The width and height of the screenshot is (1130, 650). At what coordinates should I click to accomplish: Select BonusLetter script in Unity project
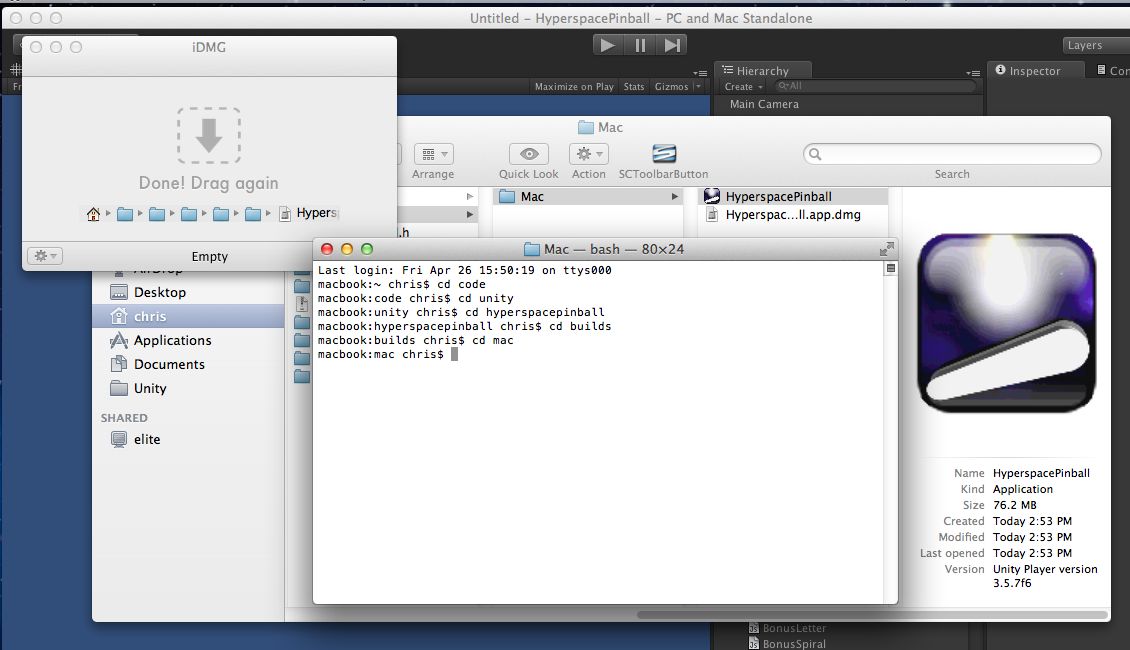tap(787, 628)
